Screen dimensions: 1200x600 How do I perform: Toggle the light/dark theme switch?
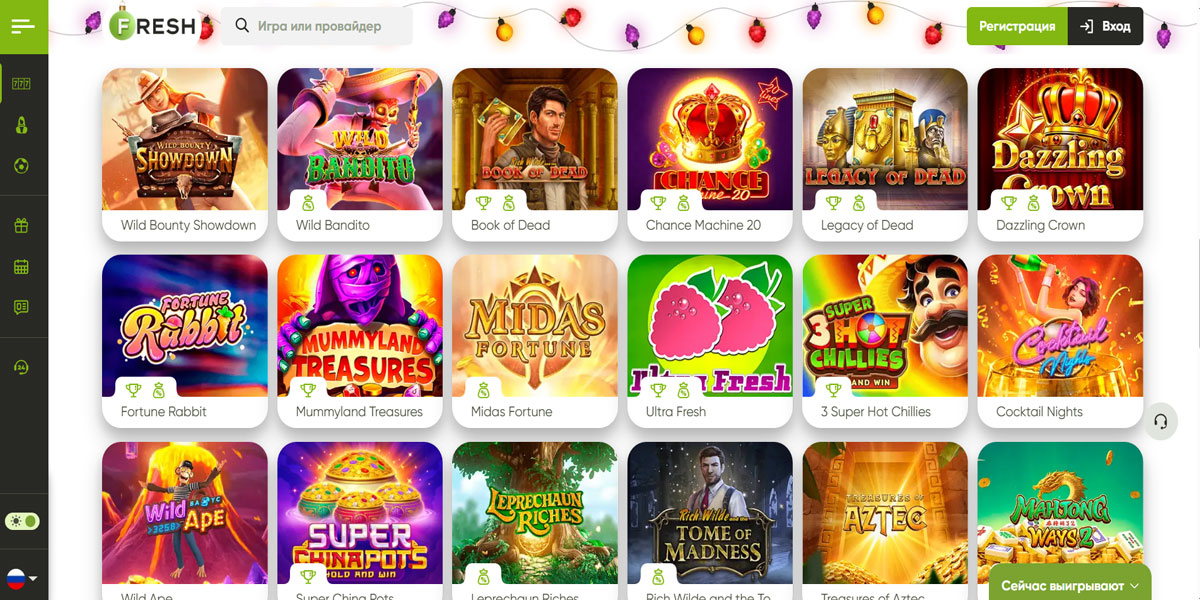[x=22, y=521]
